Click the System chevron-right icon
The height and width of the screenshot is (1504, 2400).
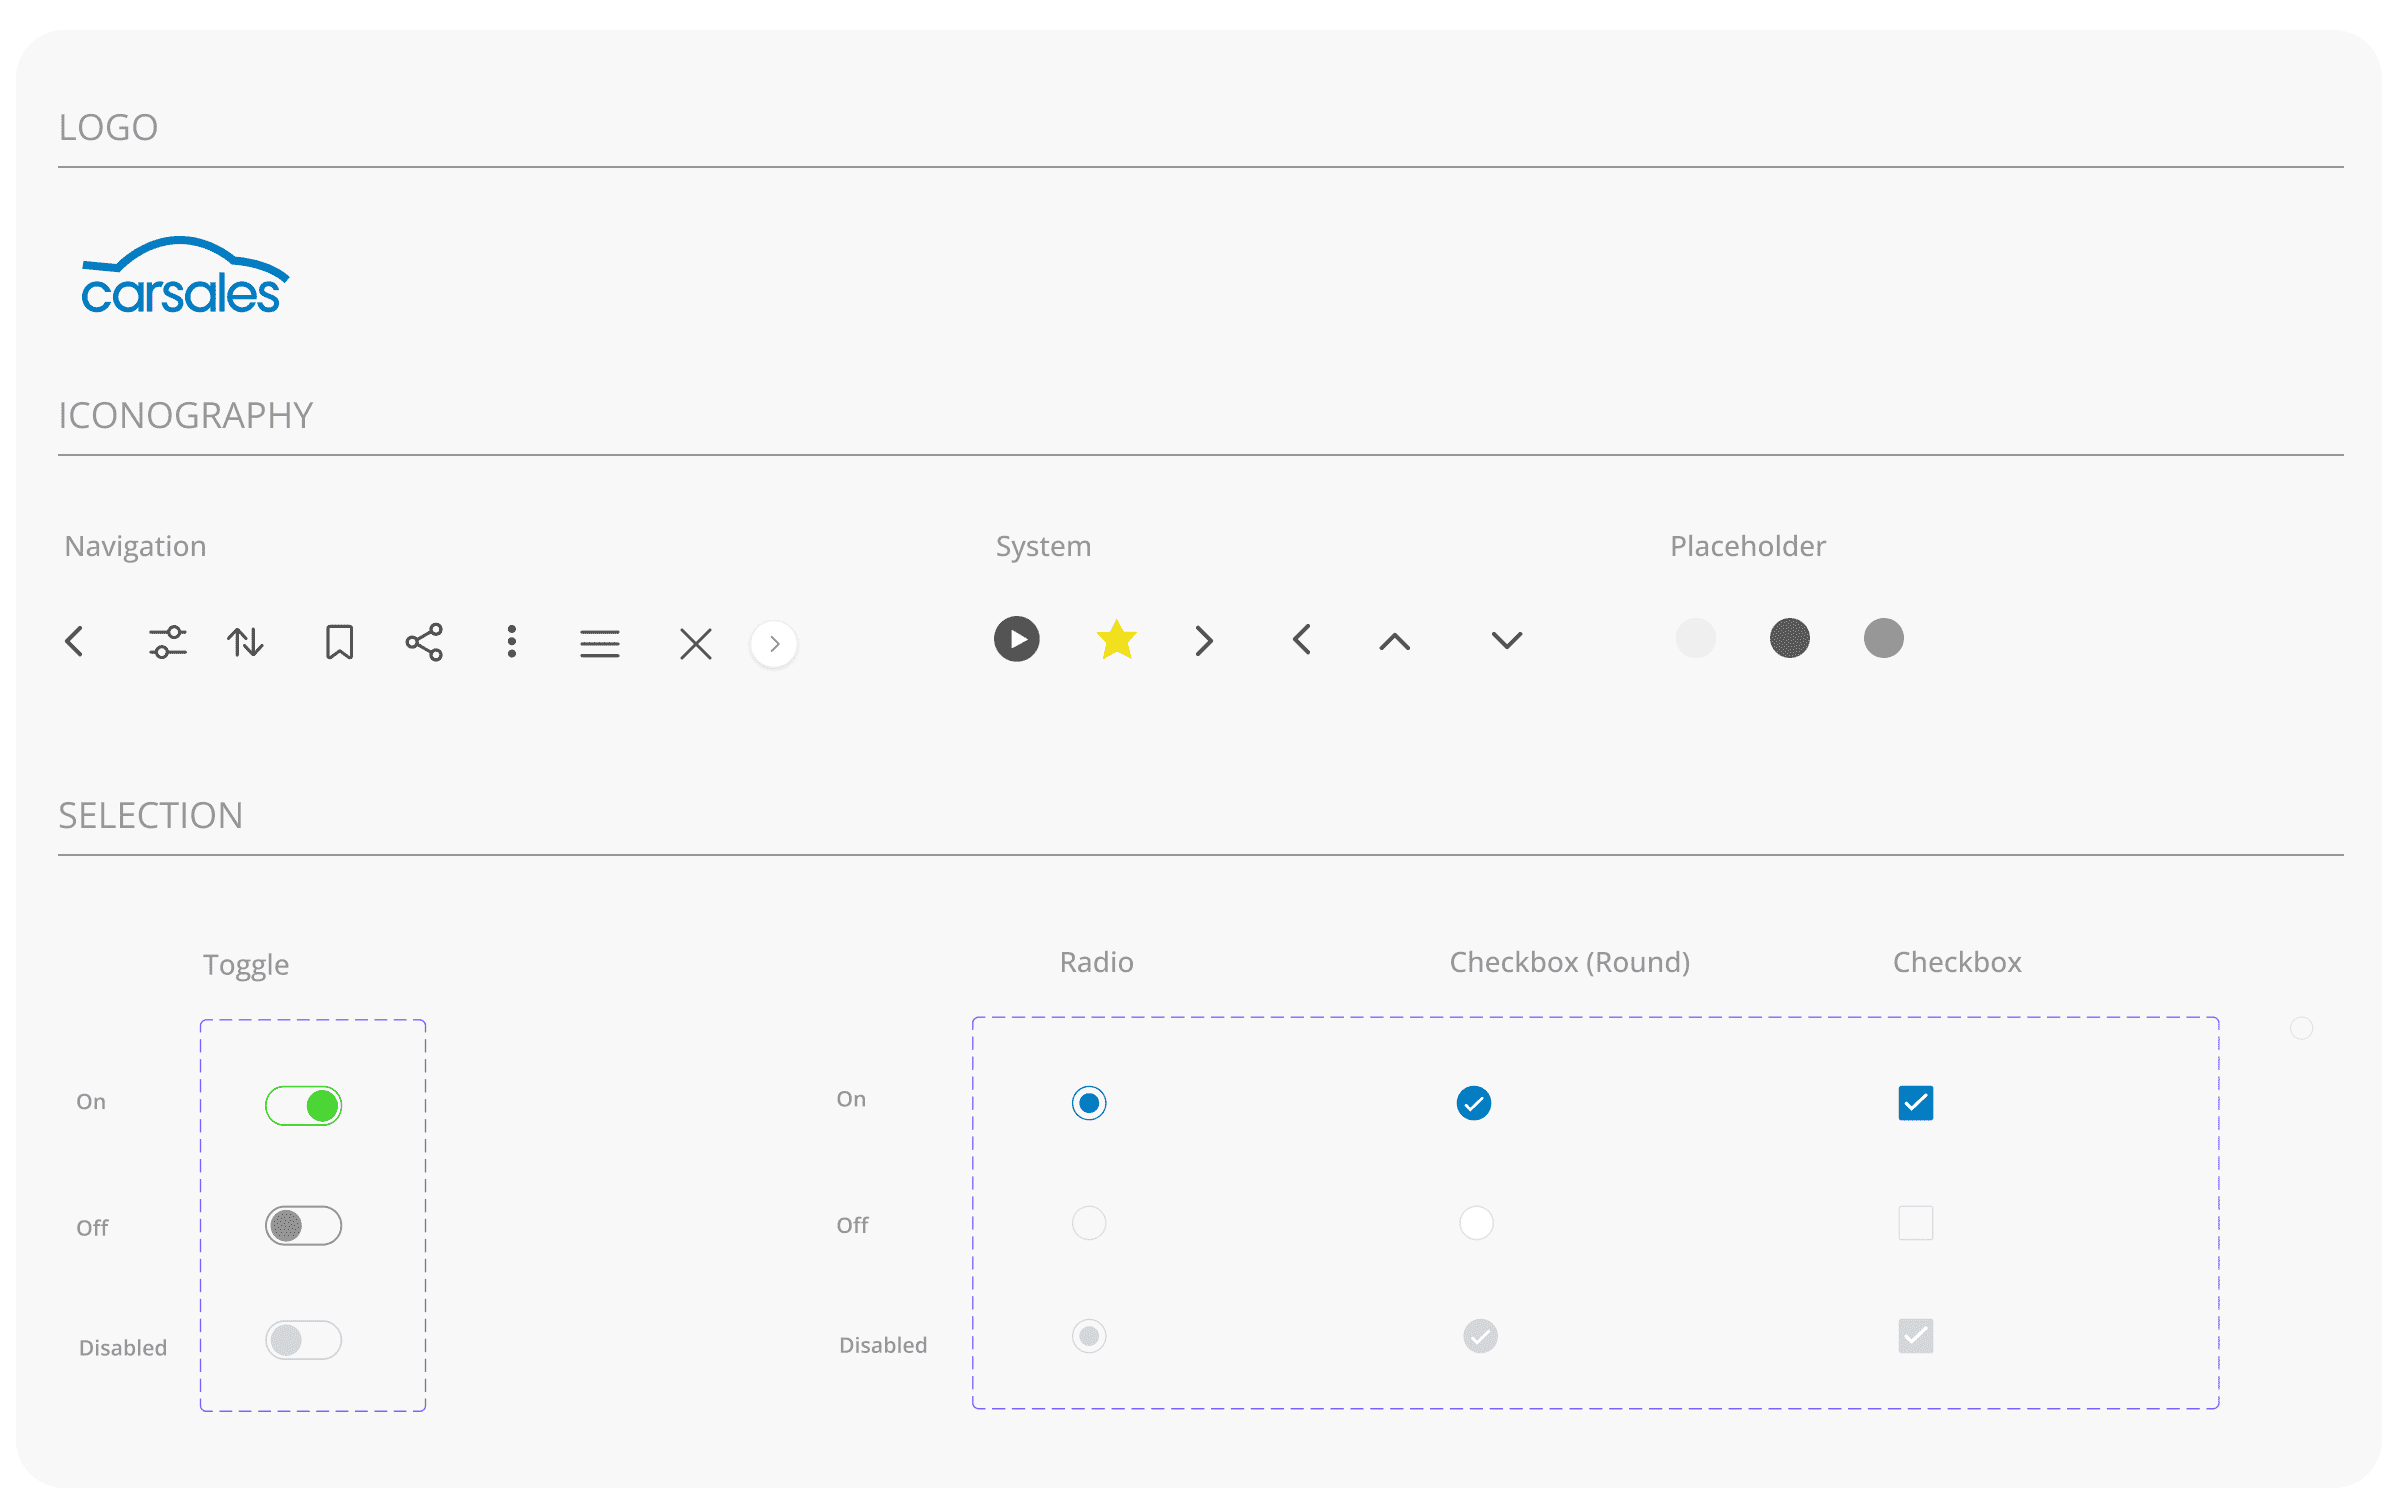click(1204, 641)
